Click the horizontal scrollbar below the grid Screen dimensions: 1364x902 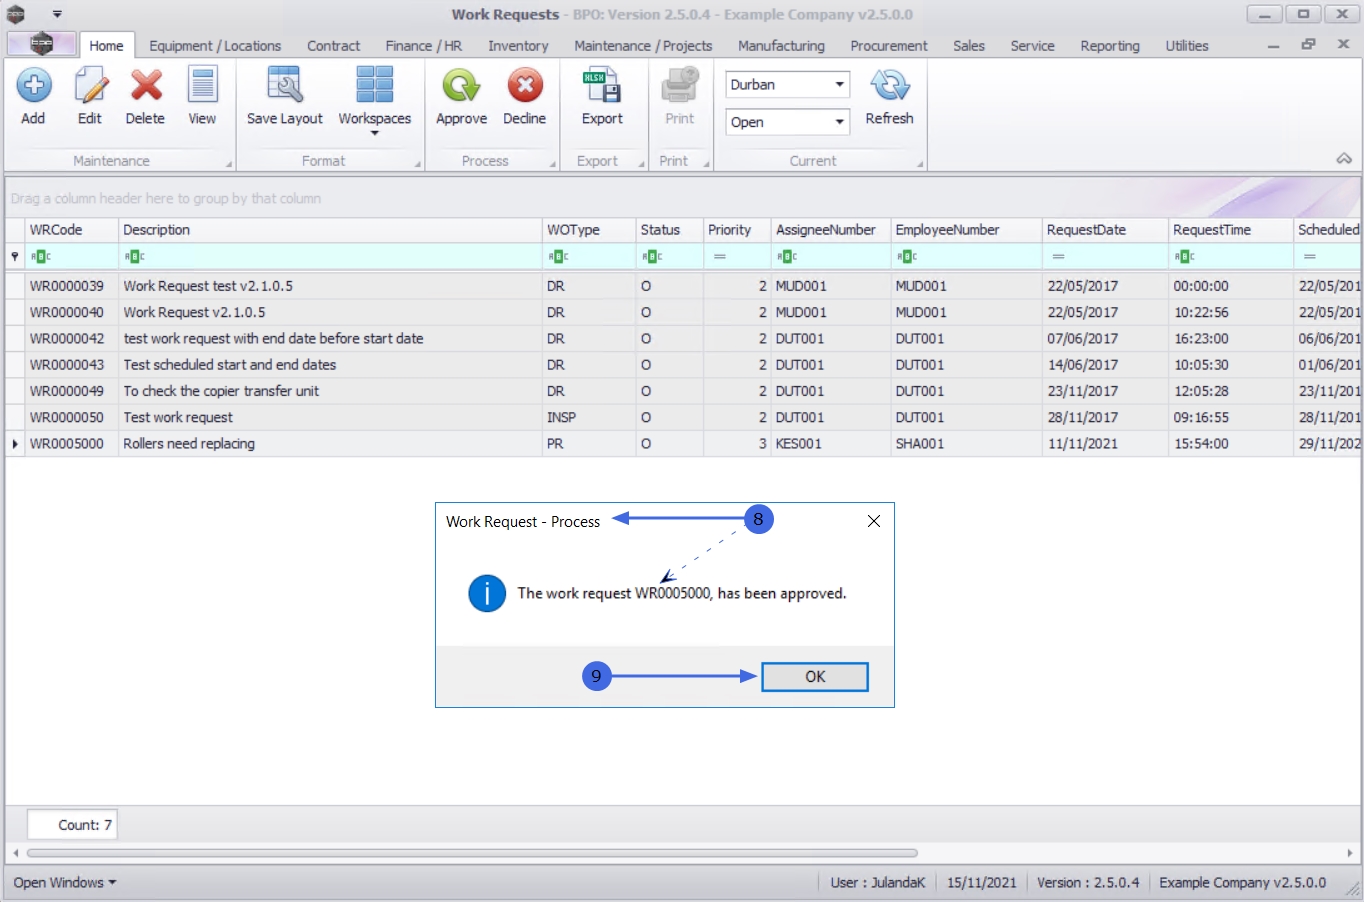click(472, 853)
